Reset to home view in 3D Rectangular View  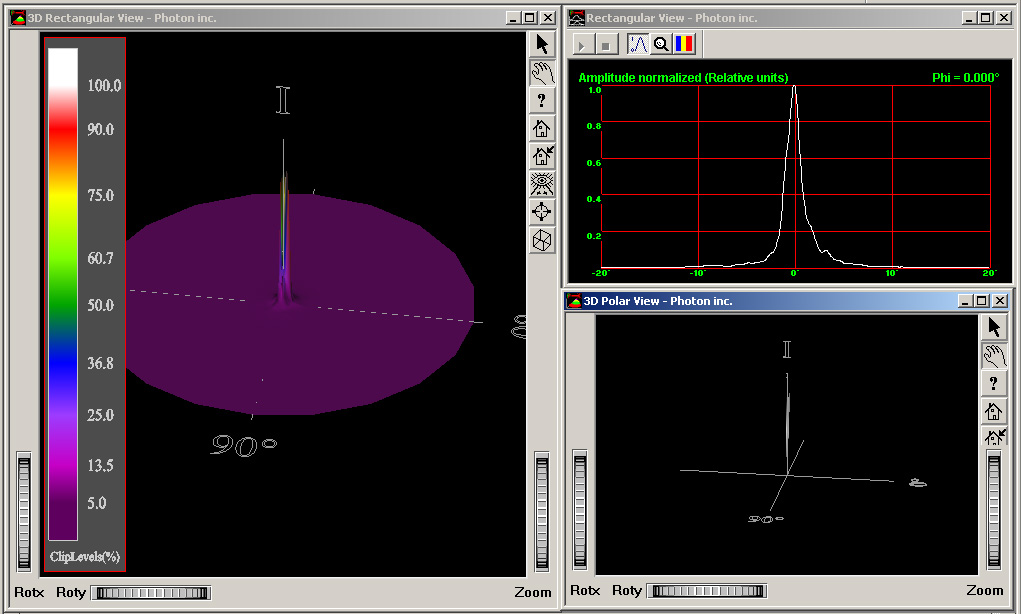542,128
